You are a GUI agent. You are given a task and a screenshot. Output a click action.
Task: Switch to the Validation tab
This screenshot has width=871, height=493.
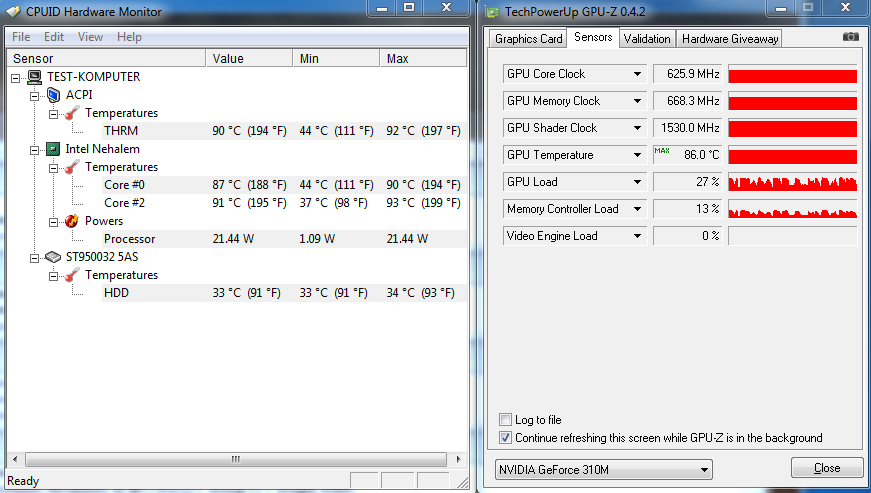(x=647, y=39)
